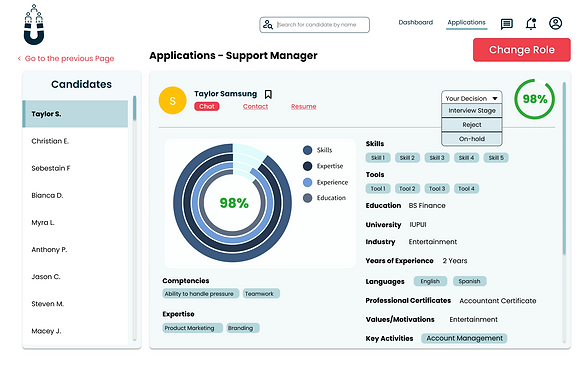Click the Product Marketing expertise tag

click(192, 328)
